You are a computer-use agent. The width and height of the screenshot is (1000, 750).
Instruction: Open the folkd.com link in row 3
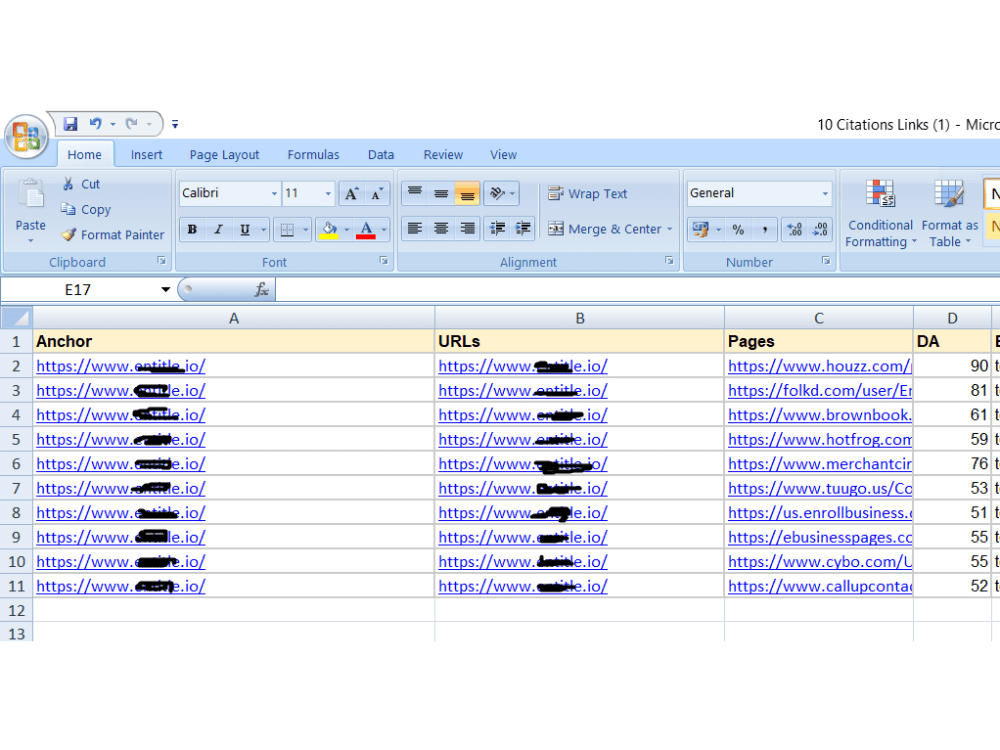coord(820,390)
